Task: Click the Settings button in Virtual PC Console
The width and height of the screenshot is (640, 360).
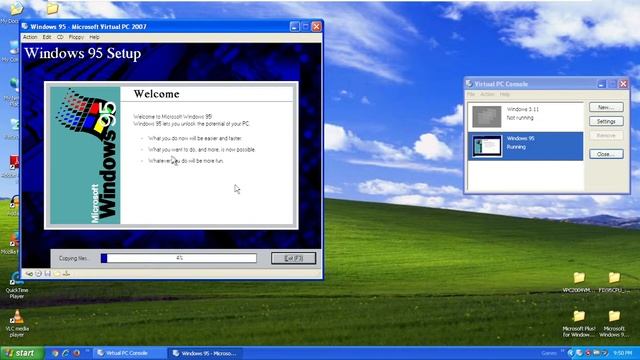Action: click(x=606, y=121)
